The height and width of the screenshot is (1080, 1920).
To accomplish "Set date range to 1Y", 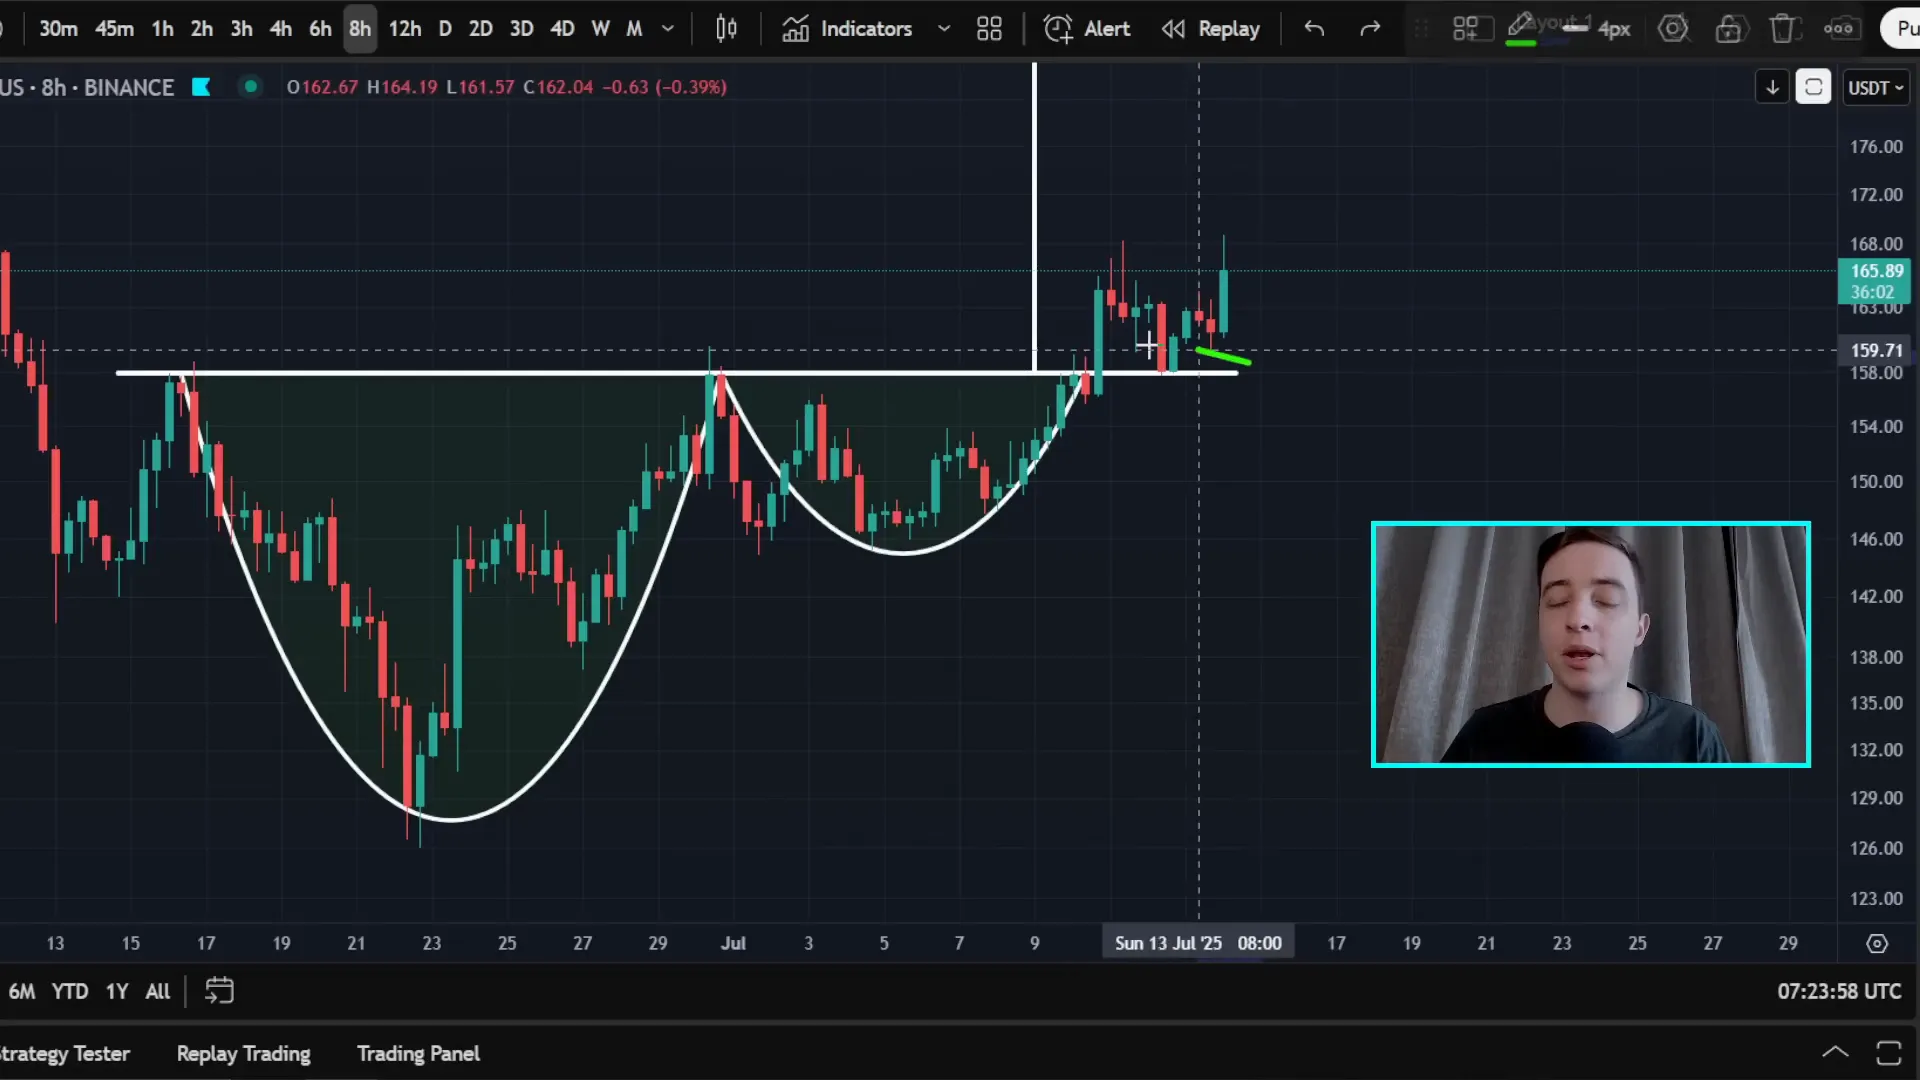I will pos(117,991).
